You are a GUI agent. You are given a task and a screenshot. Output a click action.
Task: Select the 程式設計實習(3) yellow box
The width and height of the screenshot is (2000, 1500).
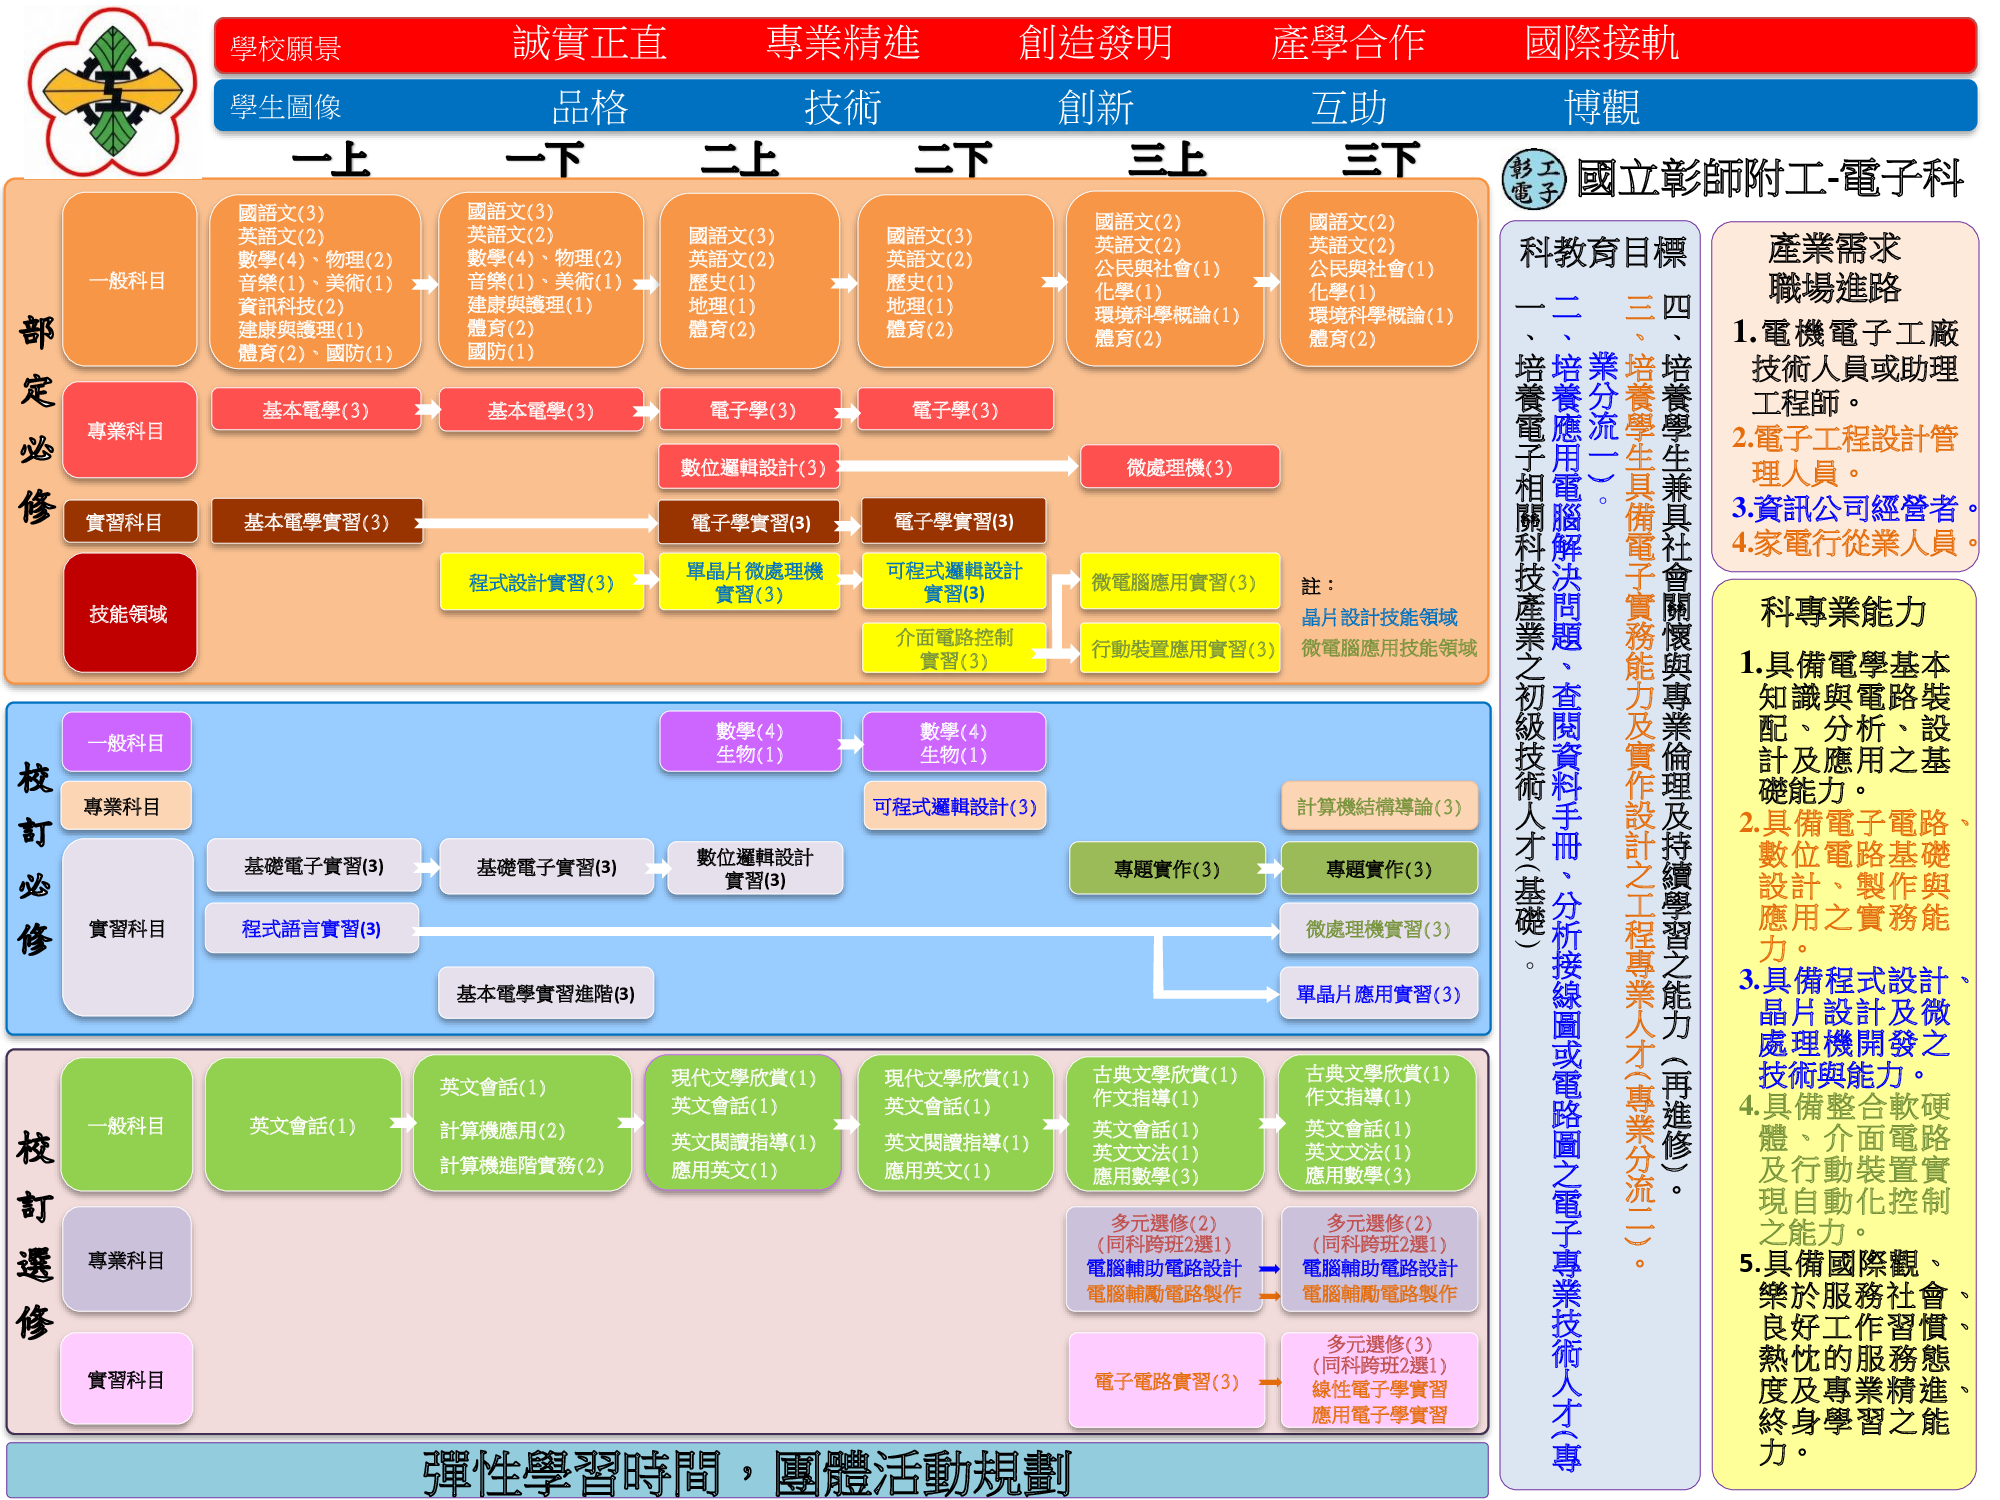tap(541, 583)
